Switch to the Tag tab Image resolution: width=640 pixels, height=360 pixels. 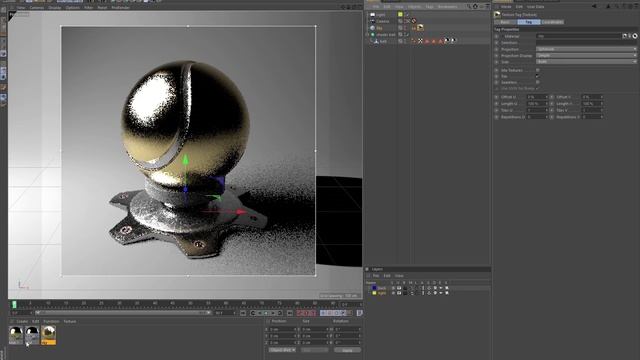529,22
